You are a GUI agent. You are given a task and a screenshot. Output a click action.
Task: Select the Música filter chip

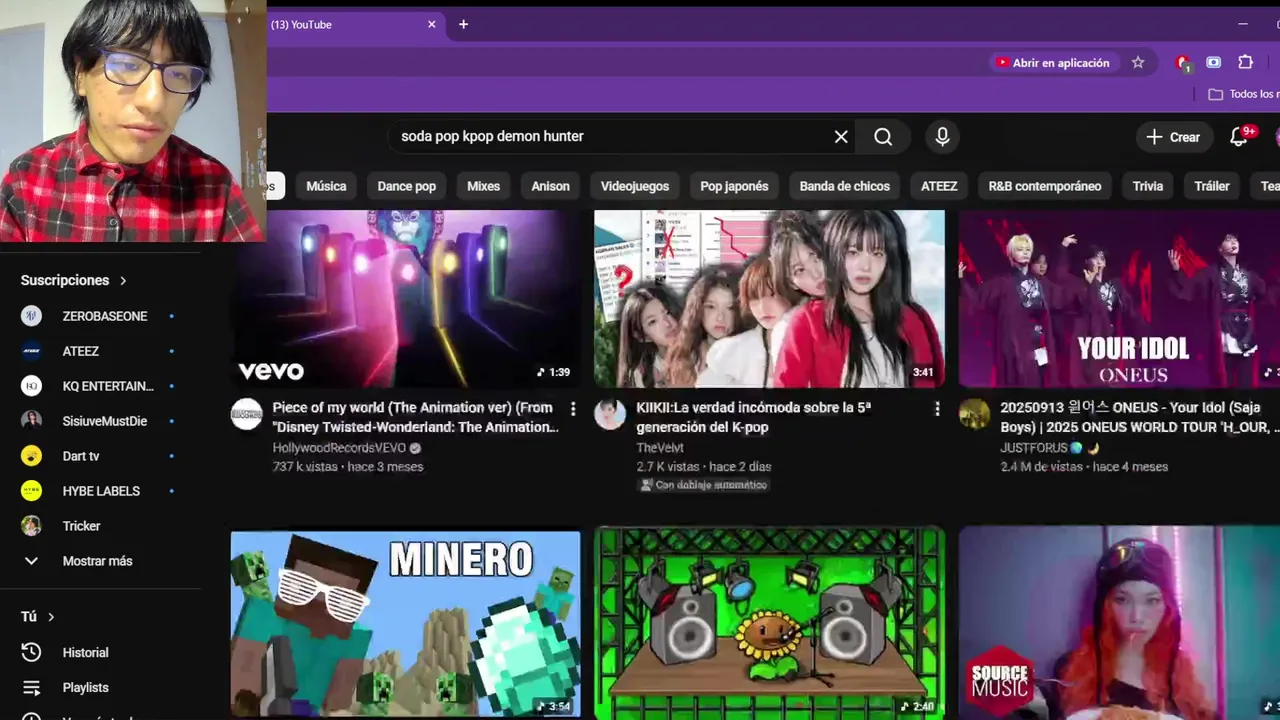coord(326,186)
